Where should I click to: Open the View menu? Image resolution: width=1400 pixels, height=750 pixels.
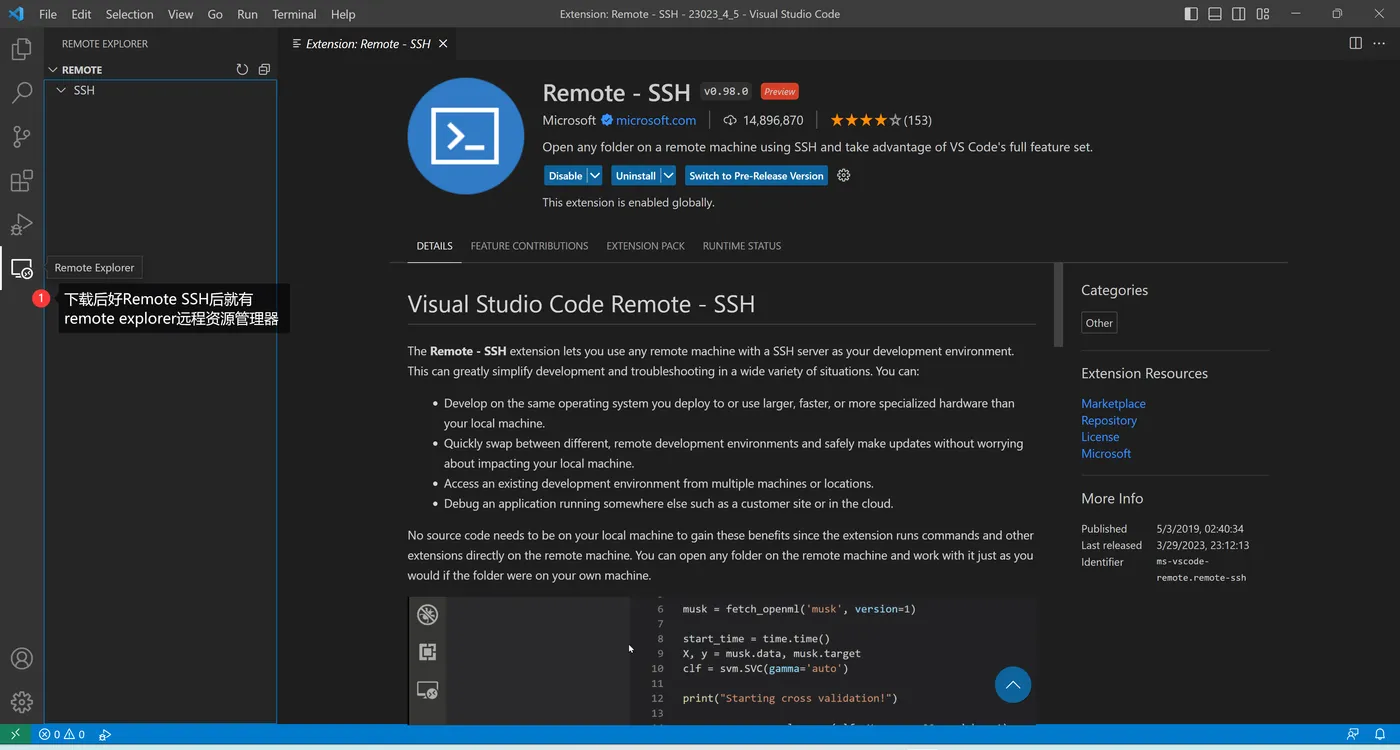pos(181,14)
